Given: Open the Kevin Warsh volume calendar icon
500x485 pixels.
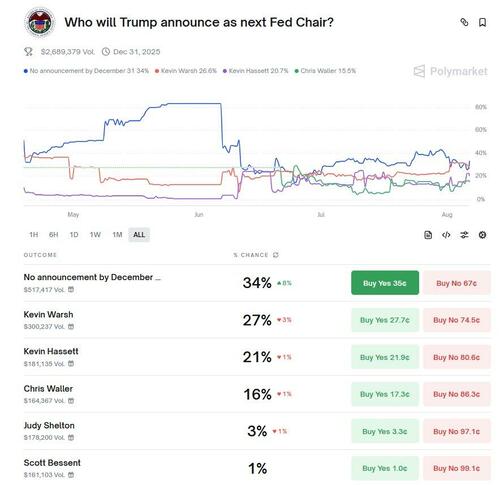Looking at the screenshot, I should [x=71, y=327].
